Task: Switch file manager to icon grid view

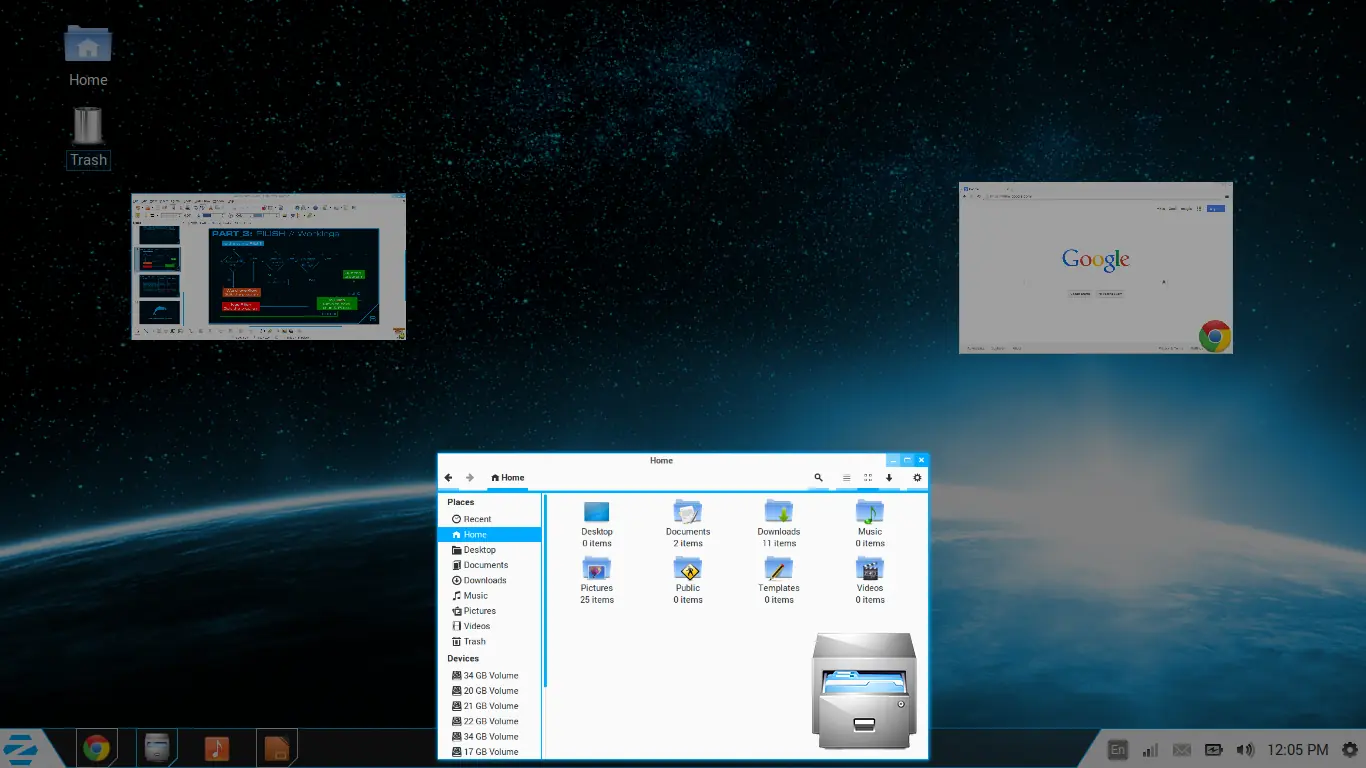Action: point(868,478)
